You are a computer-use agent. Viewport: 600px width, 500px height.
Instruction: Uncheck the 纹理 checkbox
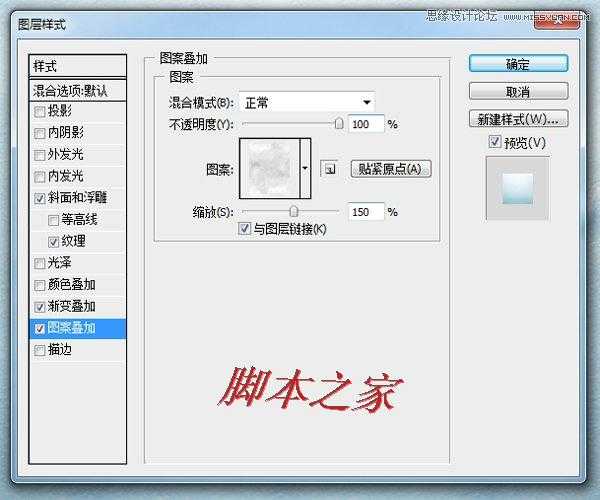(x=53, y=242)
